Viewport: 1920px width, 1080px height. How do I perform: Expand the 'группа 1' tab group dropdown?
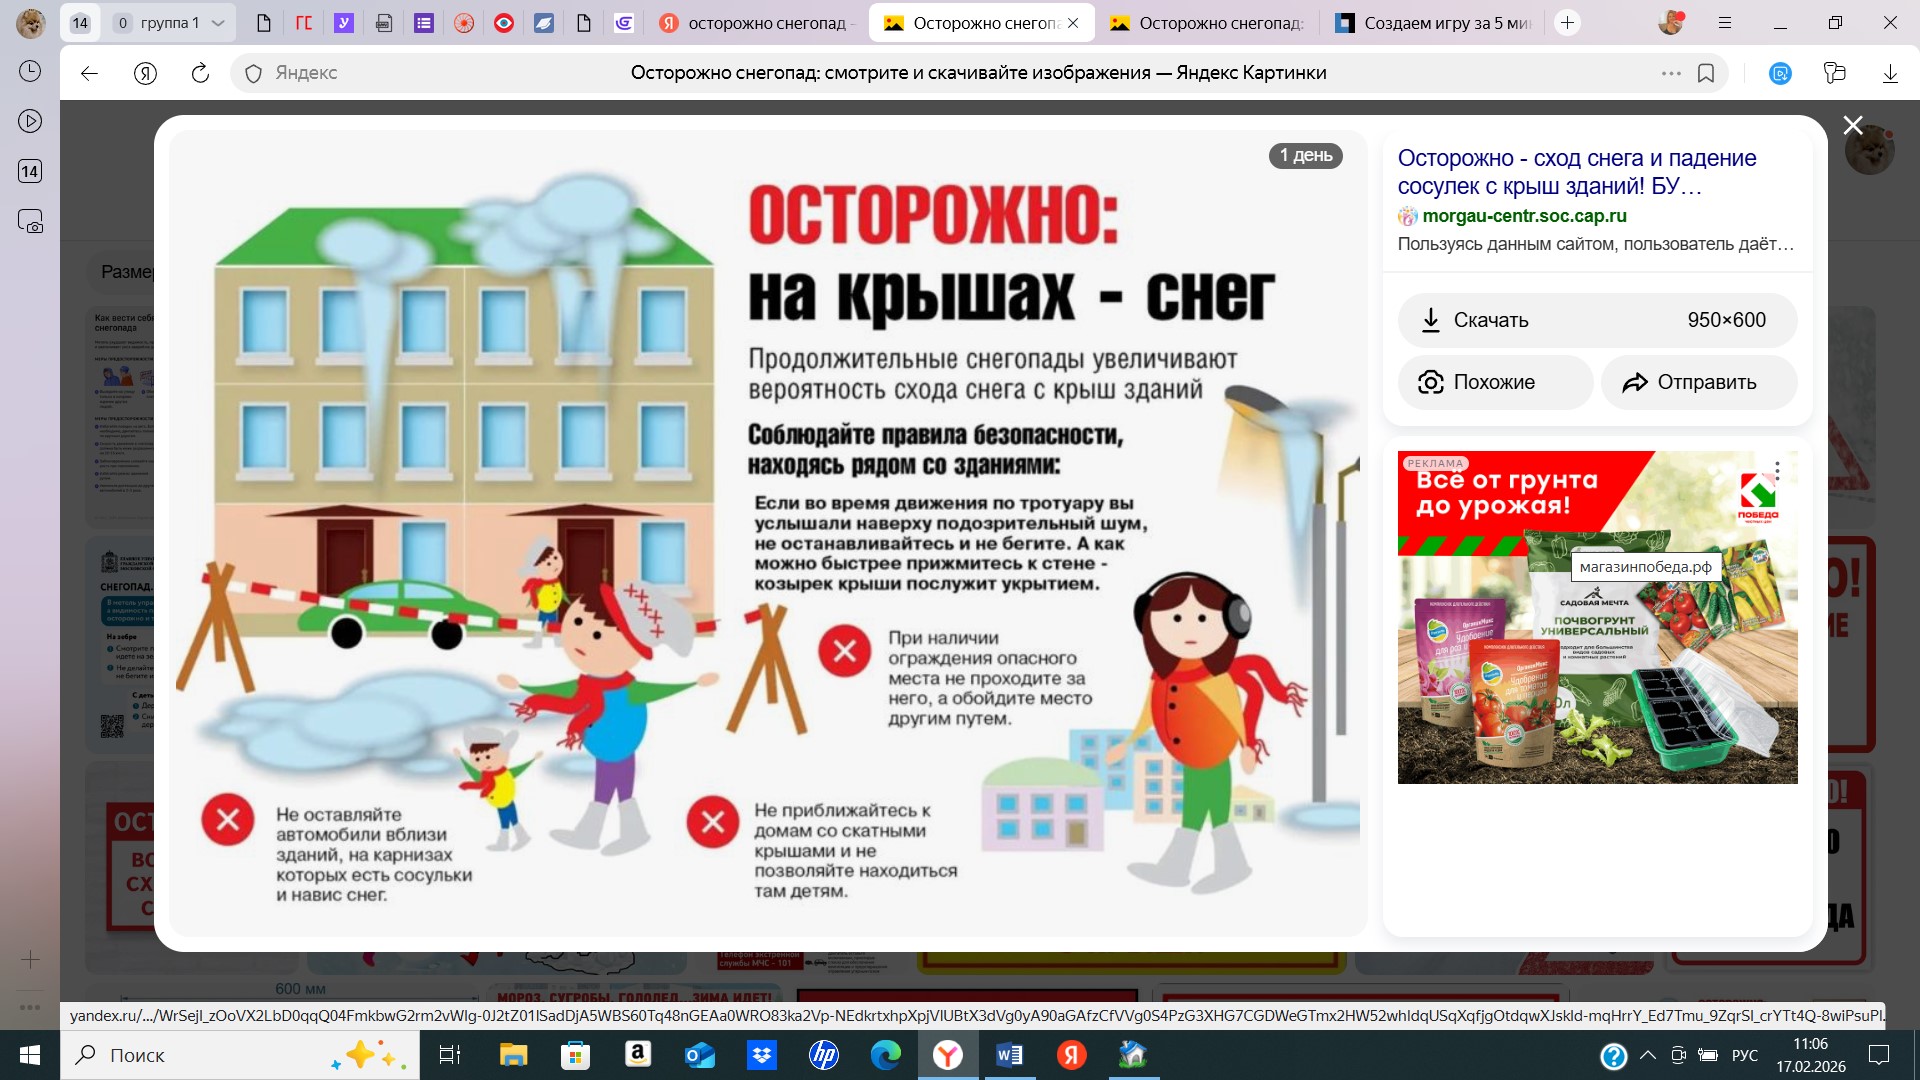tap(218, 22)
